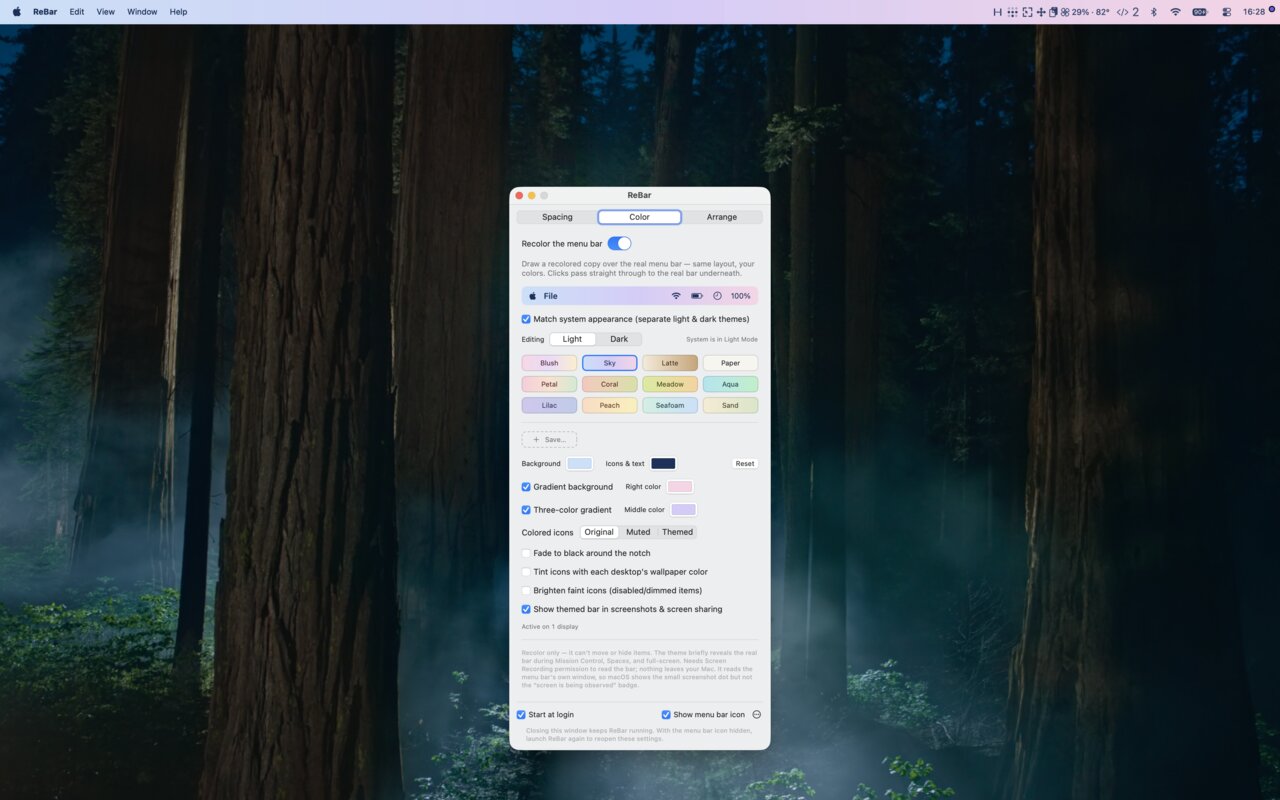Image resolution: width=1280 pixels, height=800 pixels.
Task: Select the Dark editing mode
Action: [619, 339]
